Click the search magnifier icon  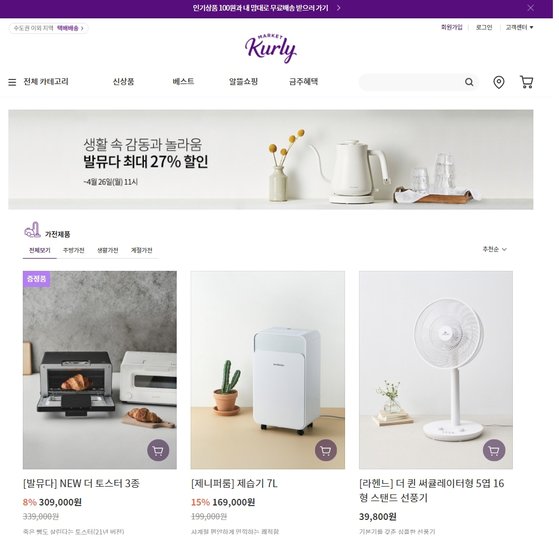point(469,82)
